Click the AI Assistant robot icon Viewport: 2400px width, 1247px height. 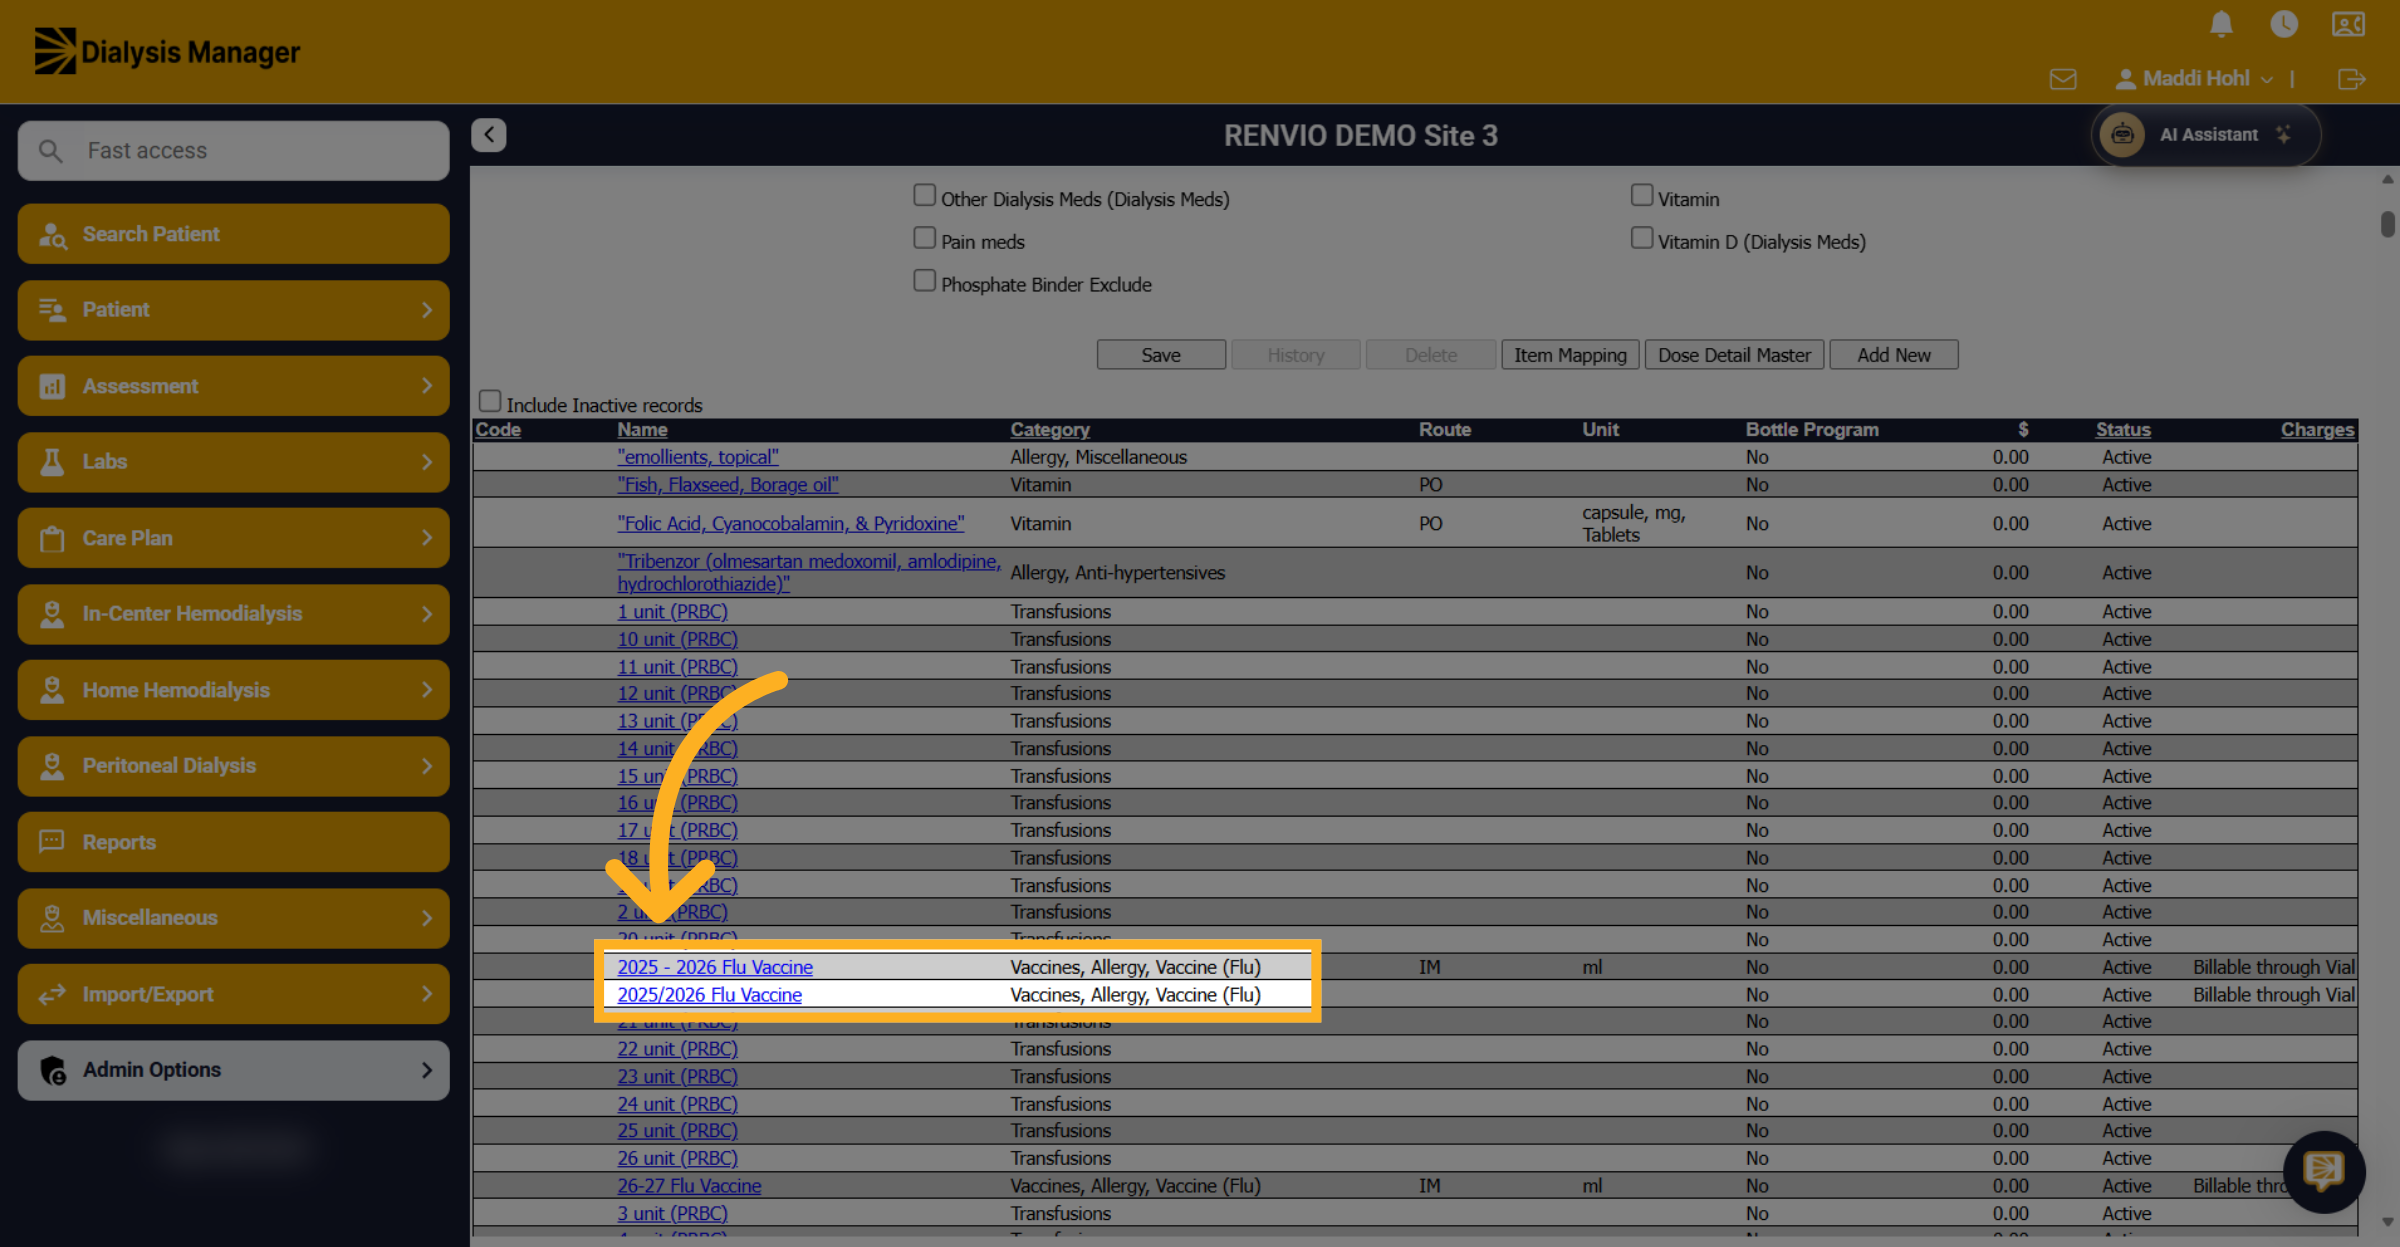point(2122,135)
